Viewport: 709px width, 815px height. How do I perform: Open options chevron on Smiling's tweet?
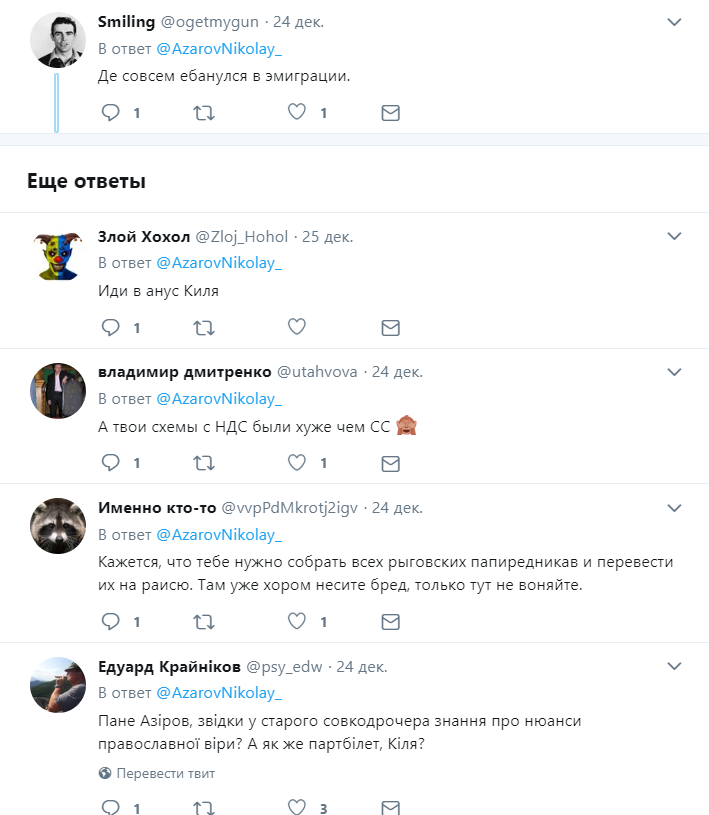coord(674,22)
